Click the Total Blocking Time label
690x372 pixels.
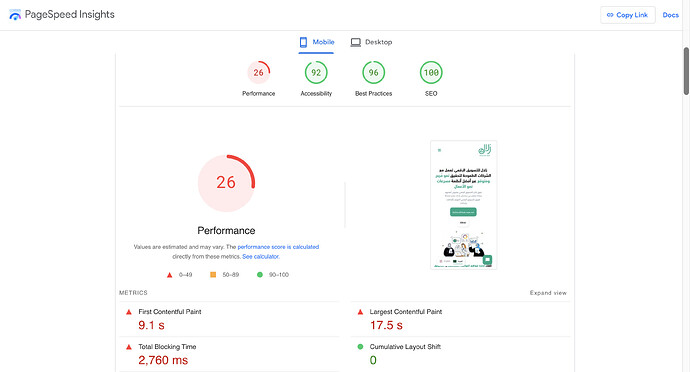(167, 347)
